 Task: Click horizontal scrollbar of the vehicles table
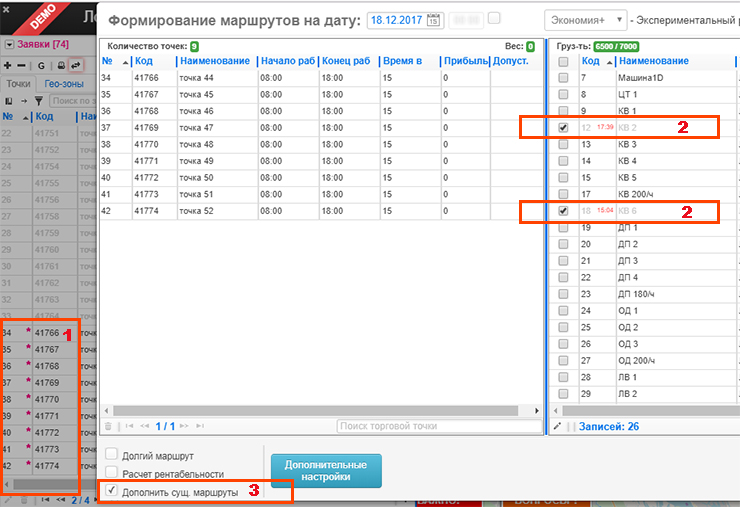[651, 411]
